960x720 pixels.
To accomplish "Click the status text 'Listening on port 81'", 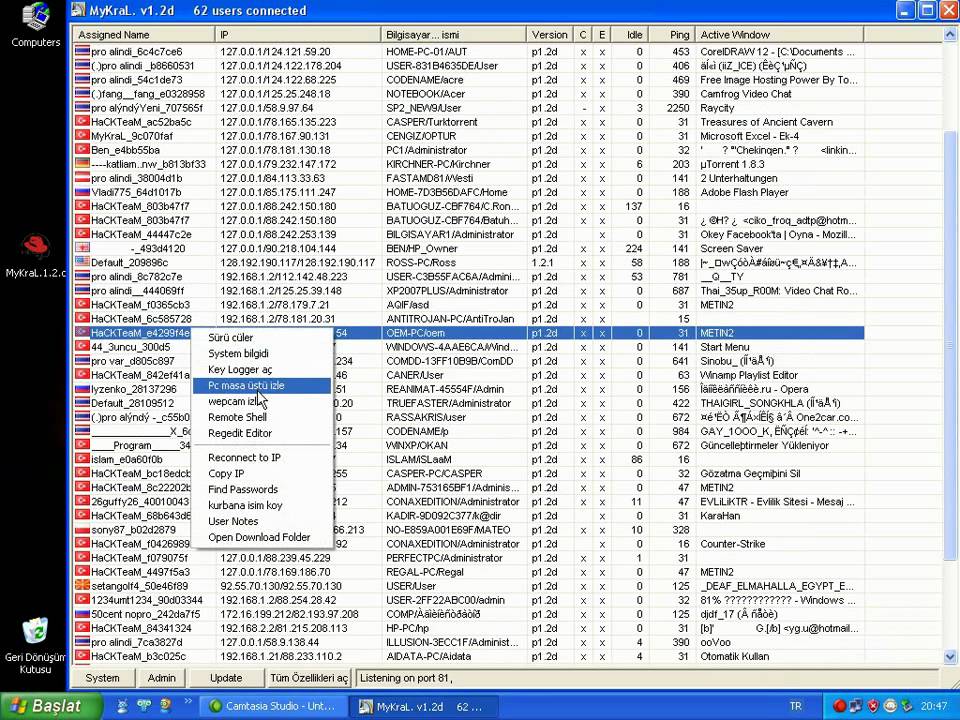I will [x=407, y=678].
